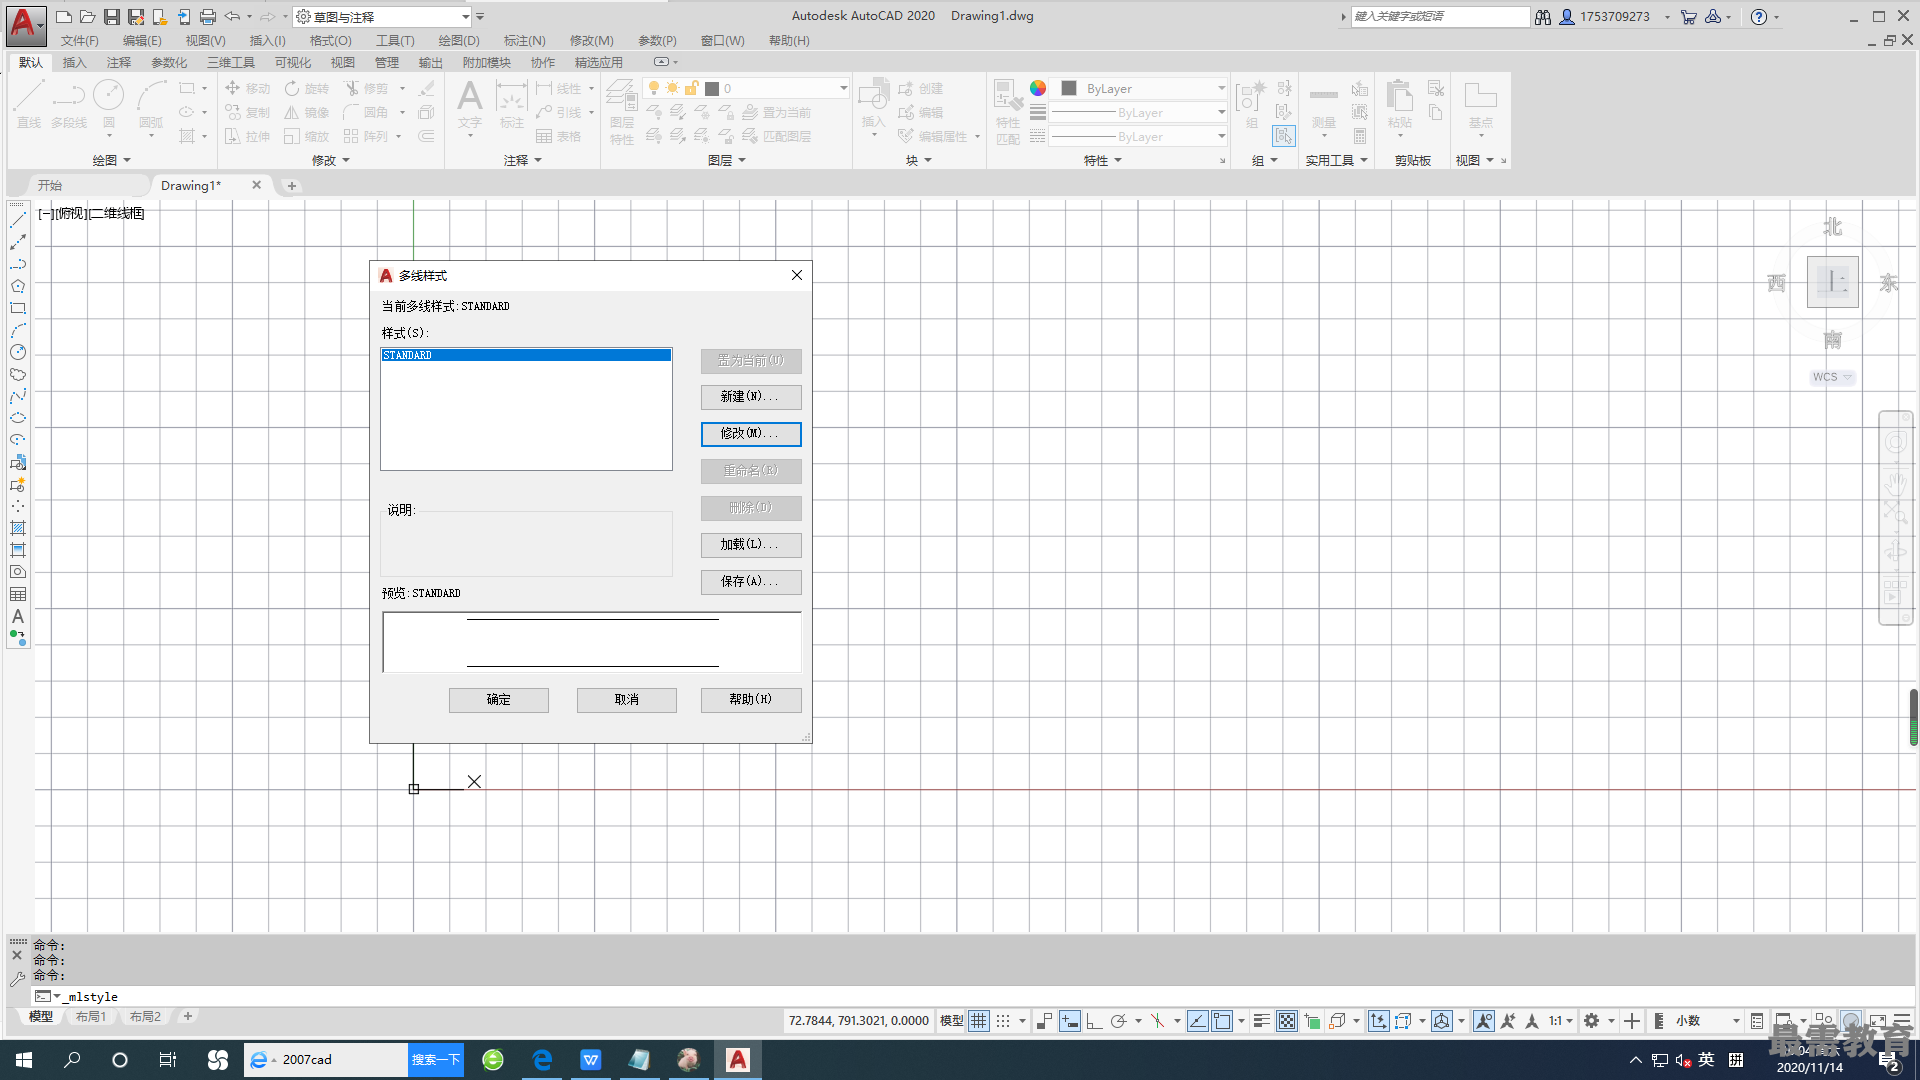
Task: Click the multiline preview thumbnail
Action: 591,642
